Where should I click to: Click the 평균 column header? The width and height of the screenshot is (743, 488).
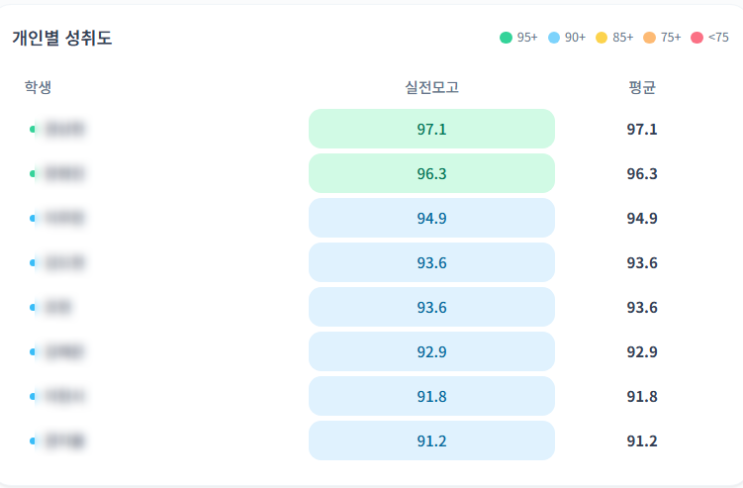(641, 87)
